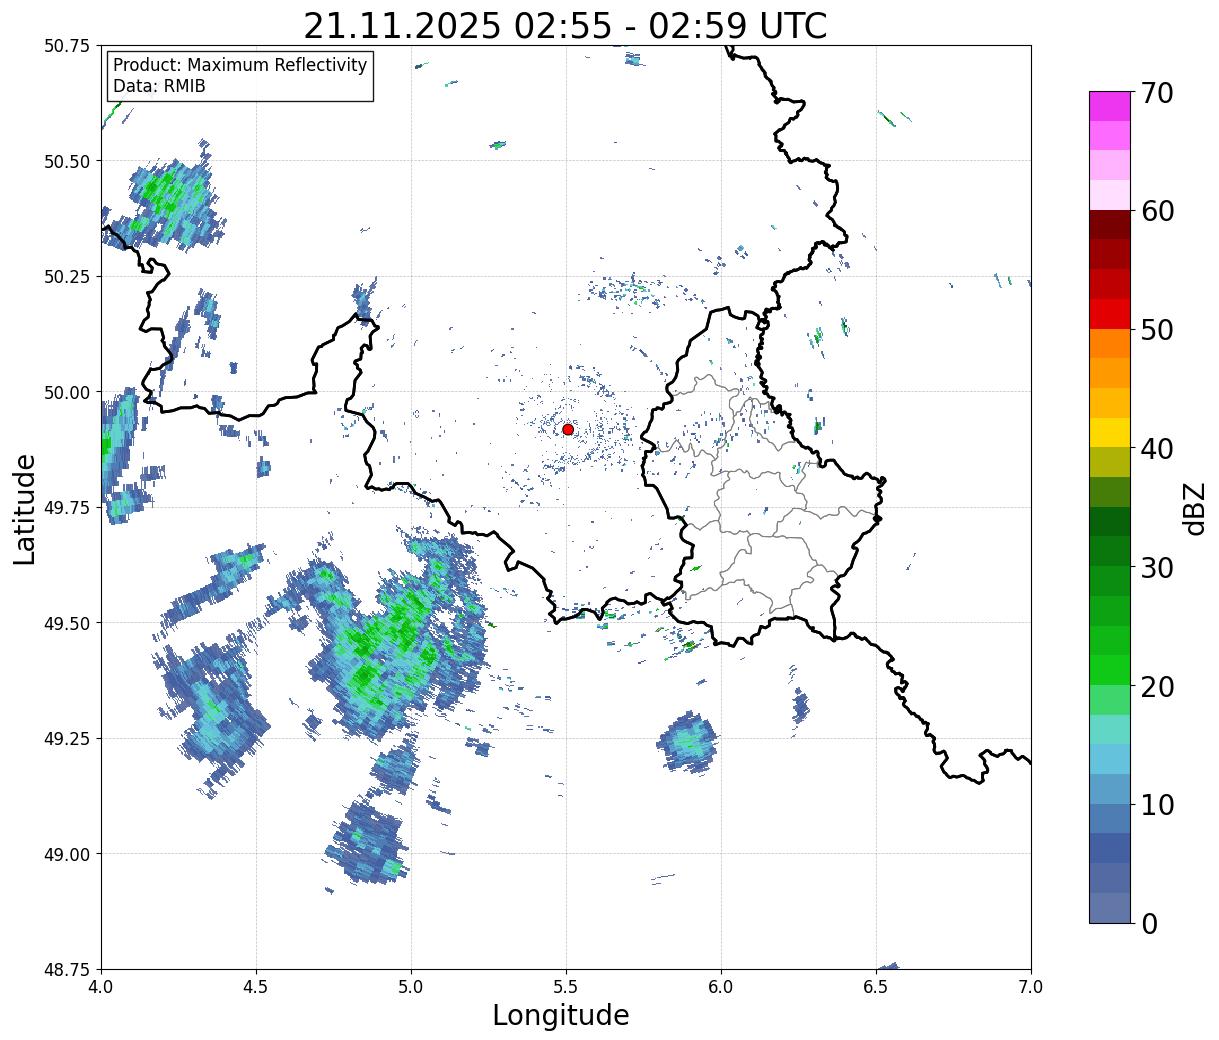Pick the magenta band at the colorbar top

[1109, 106]
